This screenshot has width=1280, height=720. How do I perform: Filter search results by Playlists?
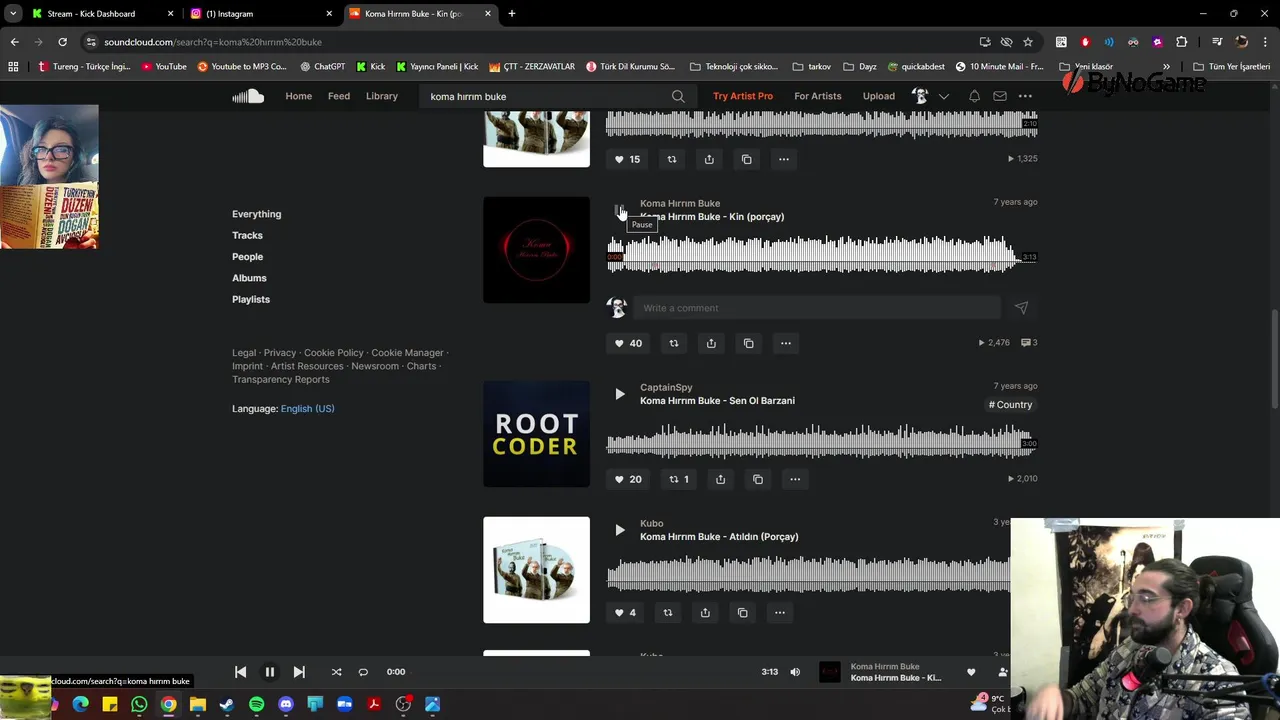tap(251, 299)
